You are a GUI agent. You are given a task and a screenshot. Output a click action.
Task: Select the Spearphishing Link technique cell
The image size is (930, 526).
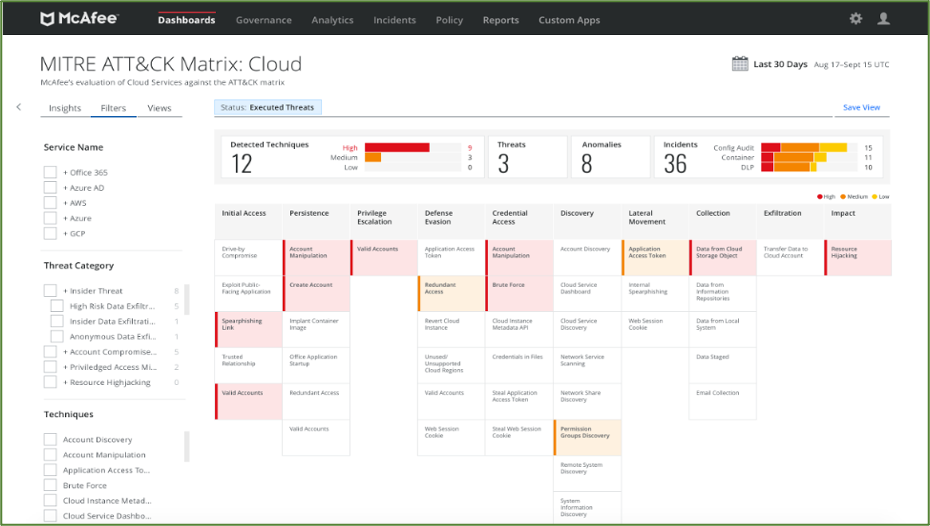click(x=249, y=329)
